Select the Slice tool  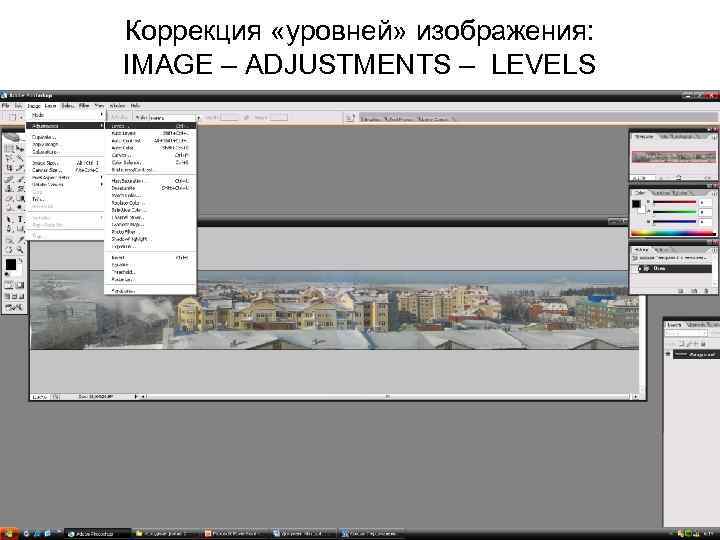click(20, 168)
